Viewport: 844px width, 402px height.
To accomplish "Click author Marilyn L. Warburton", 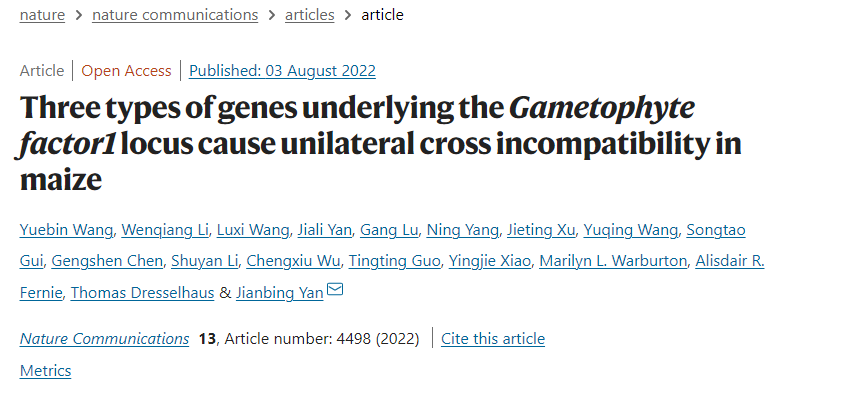I will point(613,262).
